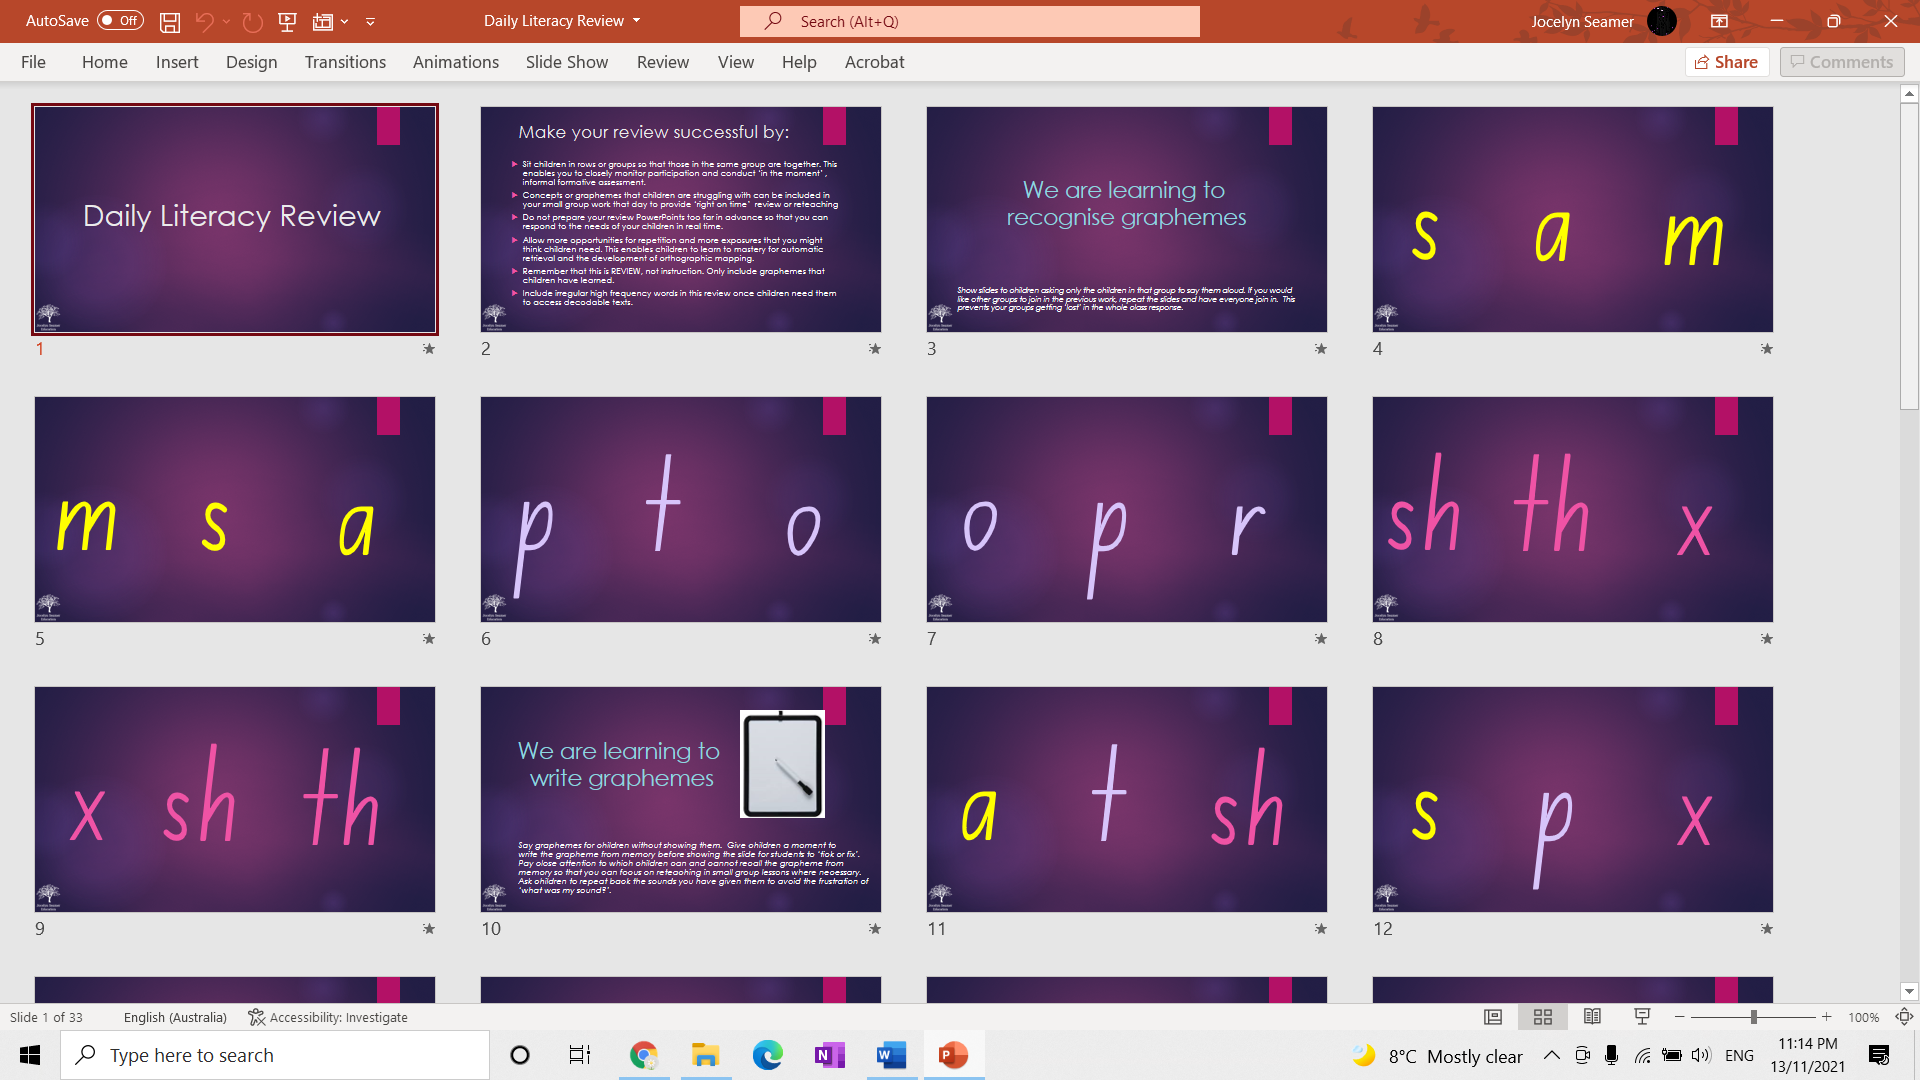The height and width of the screenshot is (1080, 1920).
Task: Click the slide layout quick access icon
Action: pos(322,21)
